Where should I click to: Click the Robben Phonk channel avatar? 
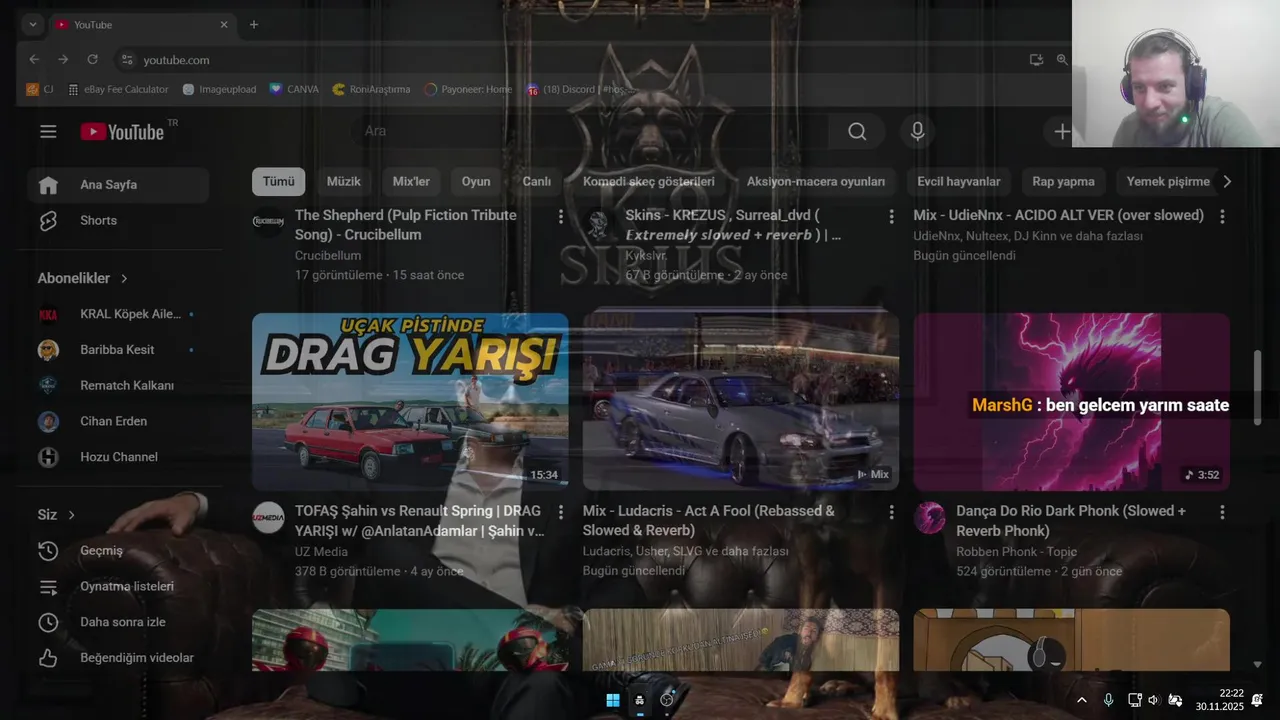click(930, 518)
